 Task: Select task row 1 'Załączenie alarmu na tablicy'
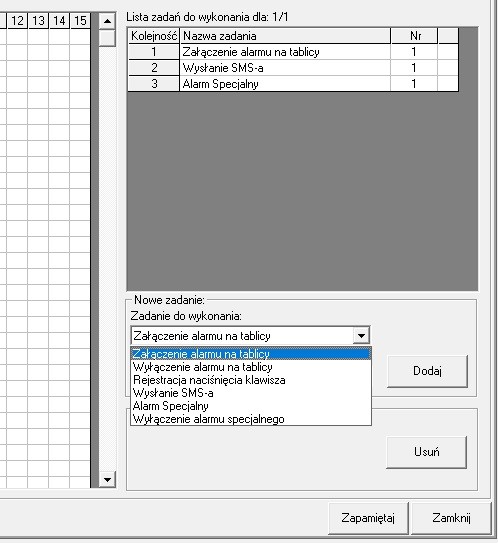[293, 52]
